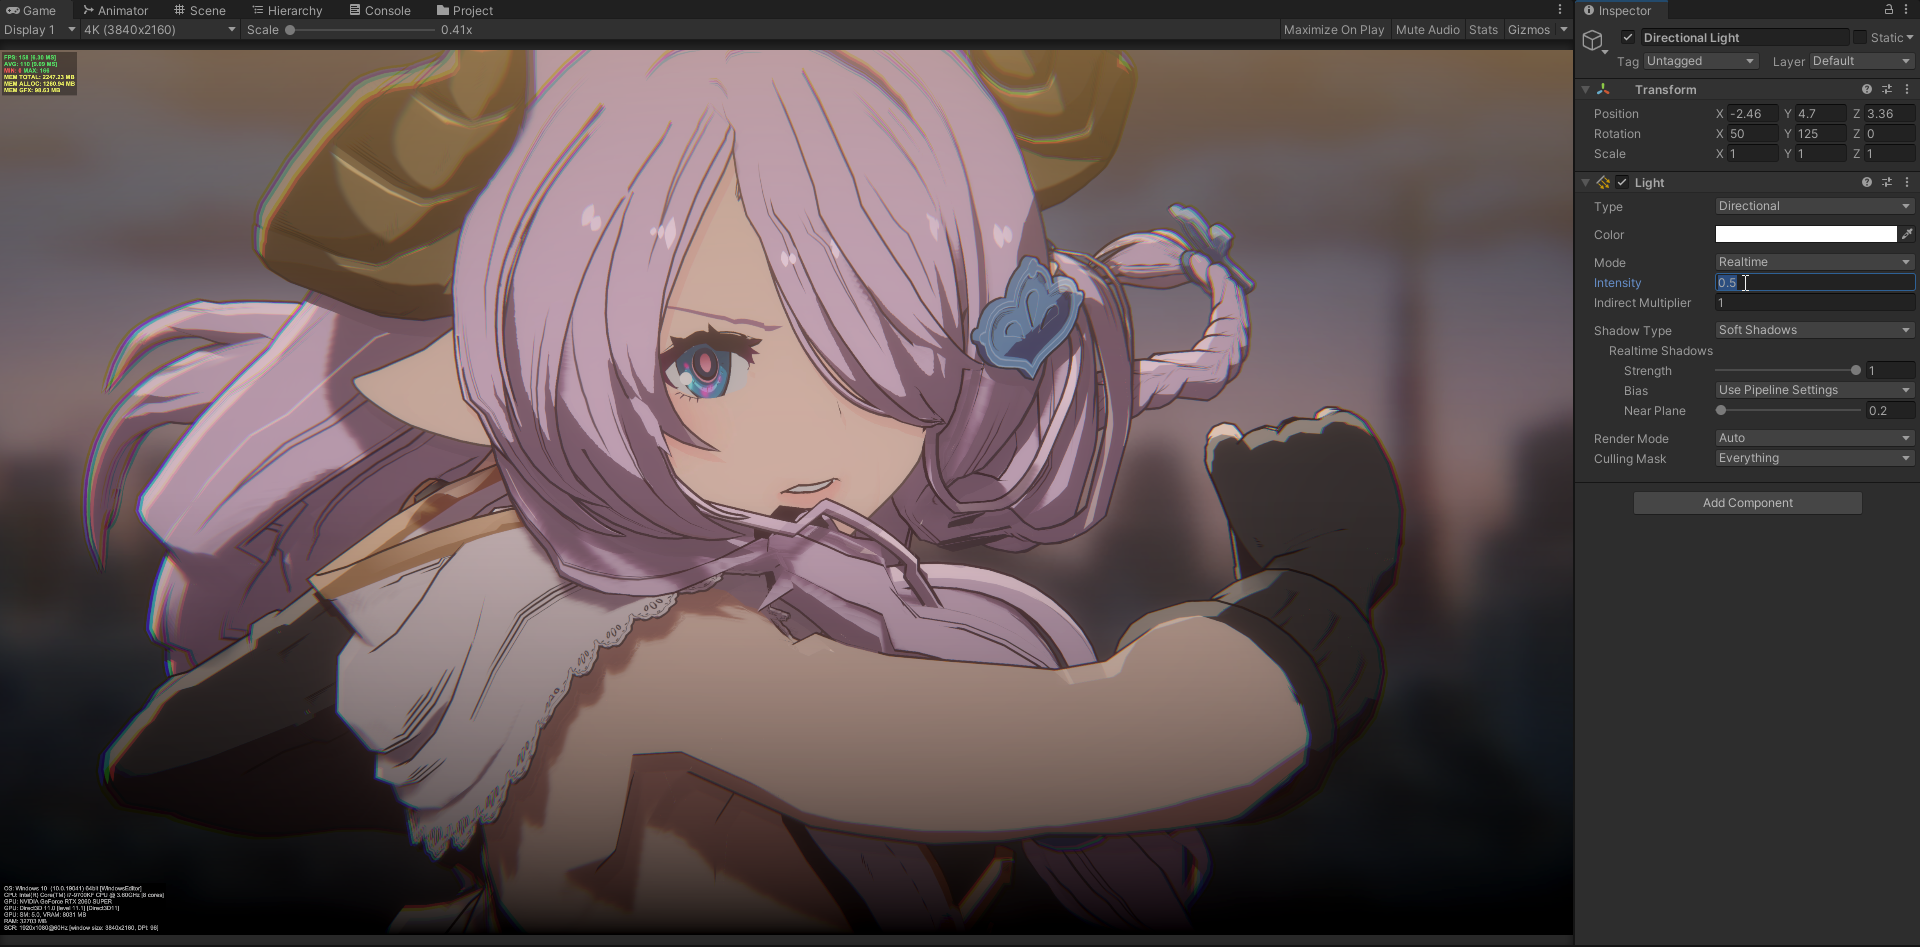
Task: Pick light color with eyedropper icon
Action: pyautogui.click(x=1907, y=234)
